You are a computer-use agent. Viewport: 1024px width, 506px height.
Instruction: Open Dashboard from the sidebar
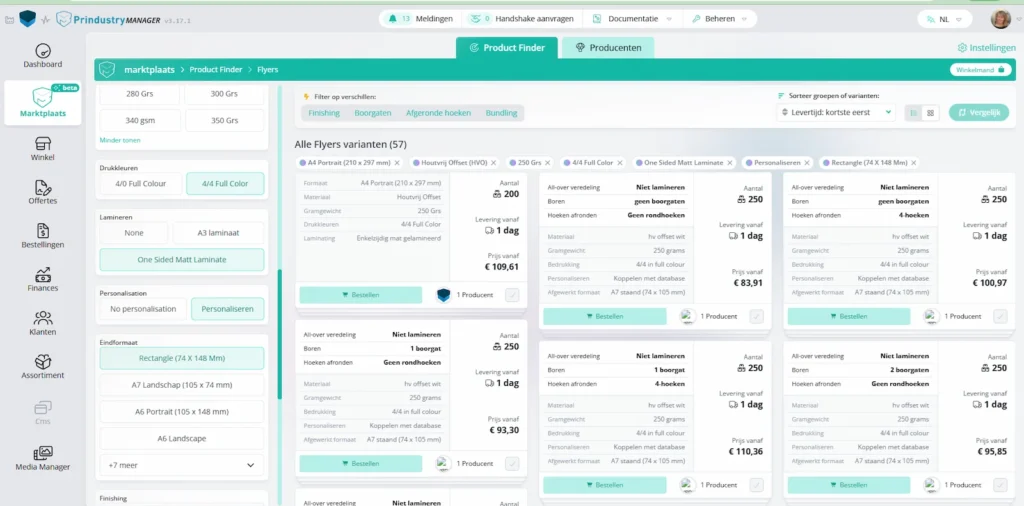[42, 56]
